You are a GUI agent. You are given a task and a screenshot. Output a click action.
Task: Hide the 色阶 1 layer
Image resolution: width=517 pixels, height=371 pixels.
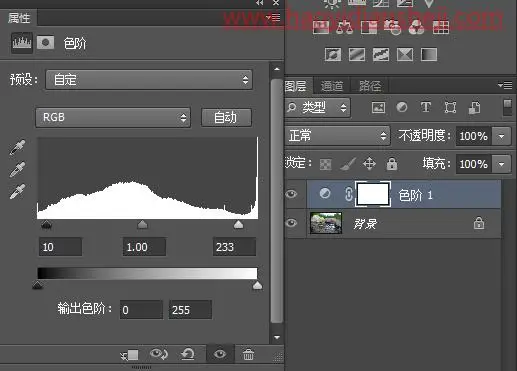[291, 194]
